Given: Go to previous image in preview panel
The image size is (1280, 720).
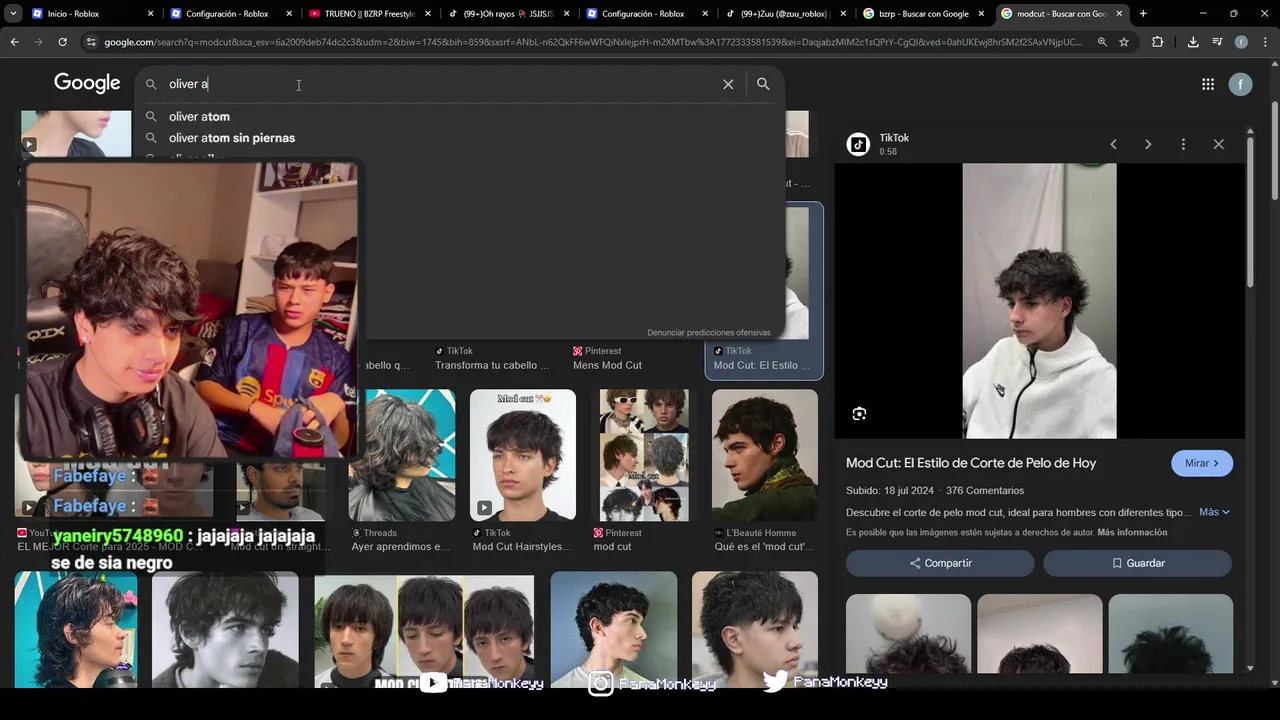Looking at the screenshot, I should pos(1113,144).
